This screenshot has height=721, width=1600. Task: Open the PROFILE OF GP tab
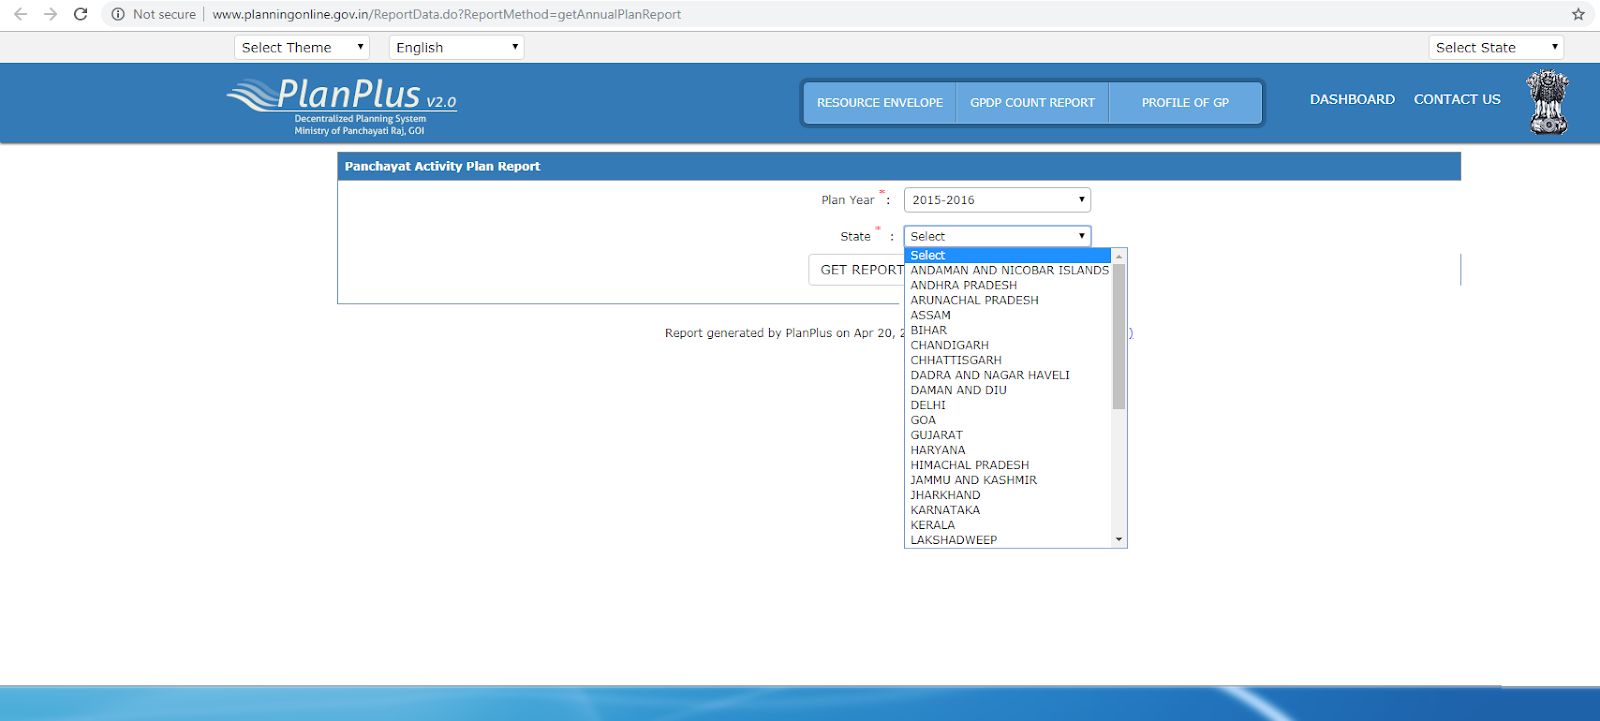click(x=1185, y=103)
